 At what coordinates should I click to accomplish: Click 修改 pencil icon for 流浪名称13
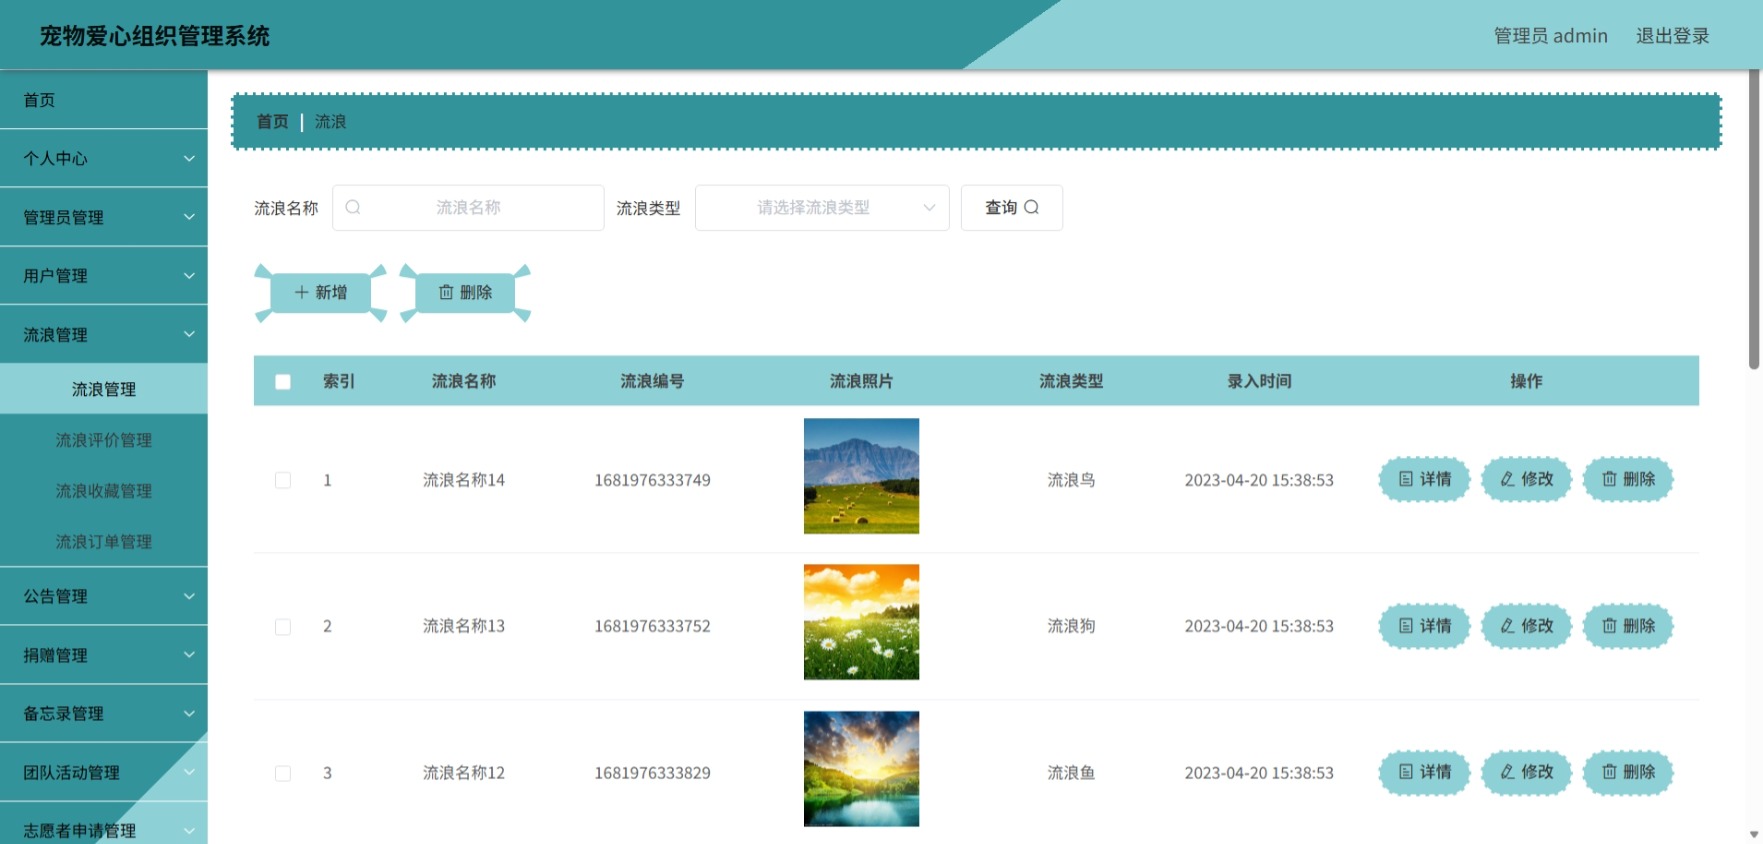pyautogui.click(x=1507, y=625)
